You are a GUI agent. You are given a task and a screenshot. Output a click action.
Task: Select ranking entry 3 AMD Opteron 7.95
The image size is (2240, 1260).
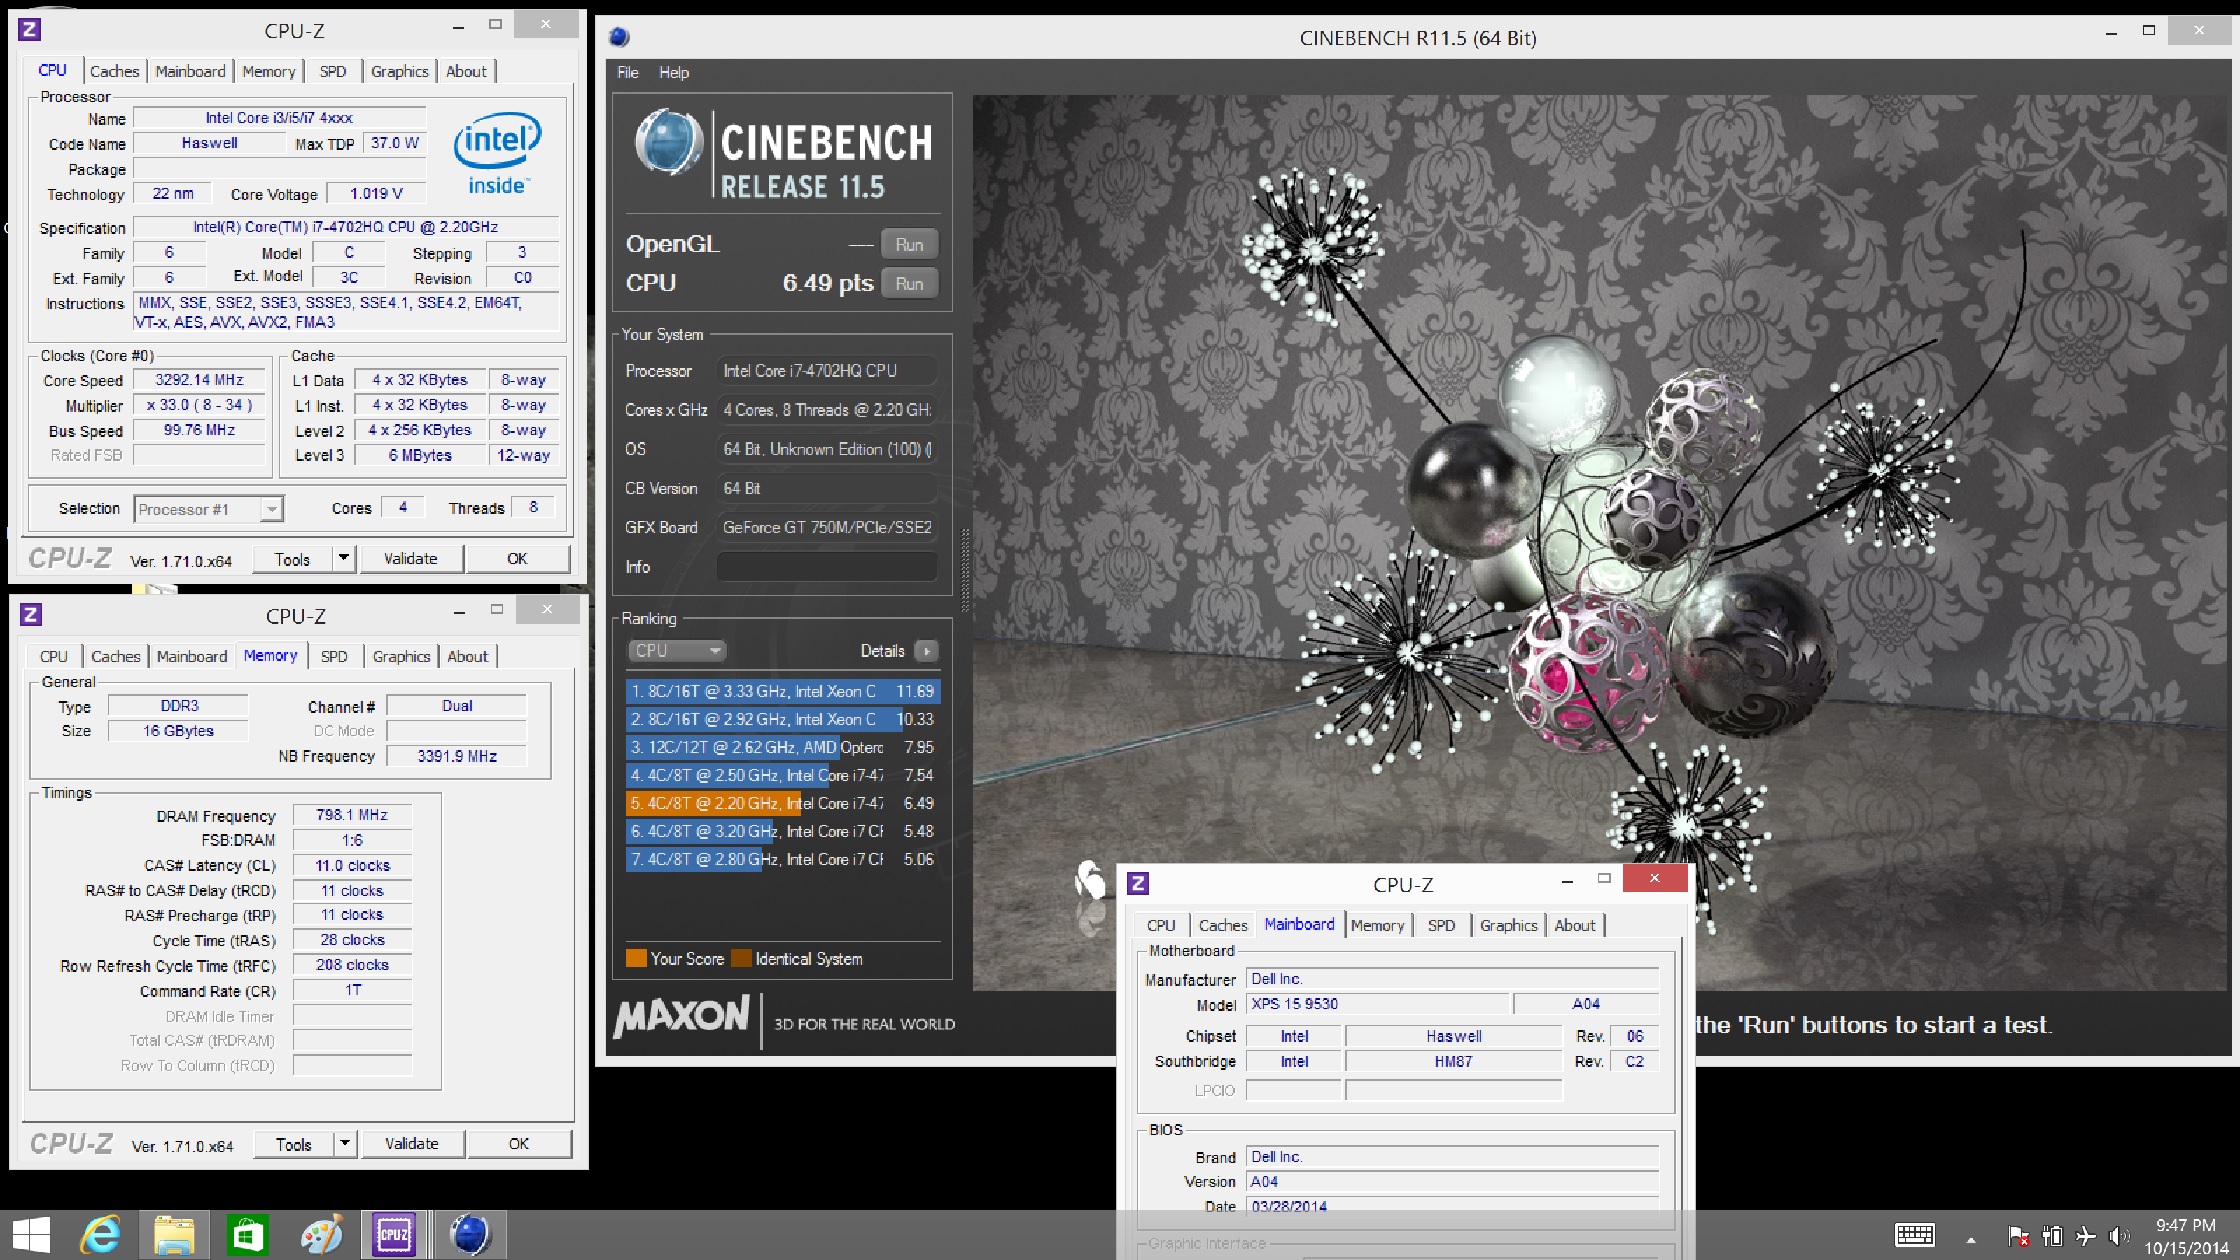coord(783,747)
